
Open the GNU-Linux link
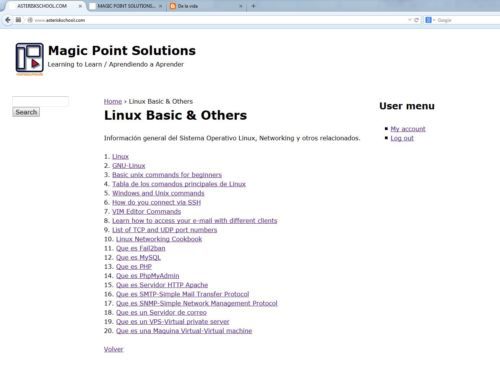pos(129,166)
